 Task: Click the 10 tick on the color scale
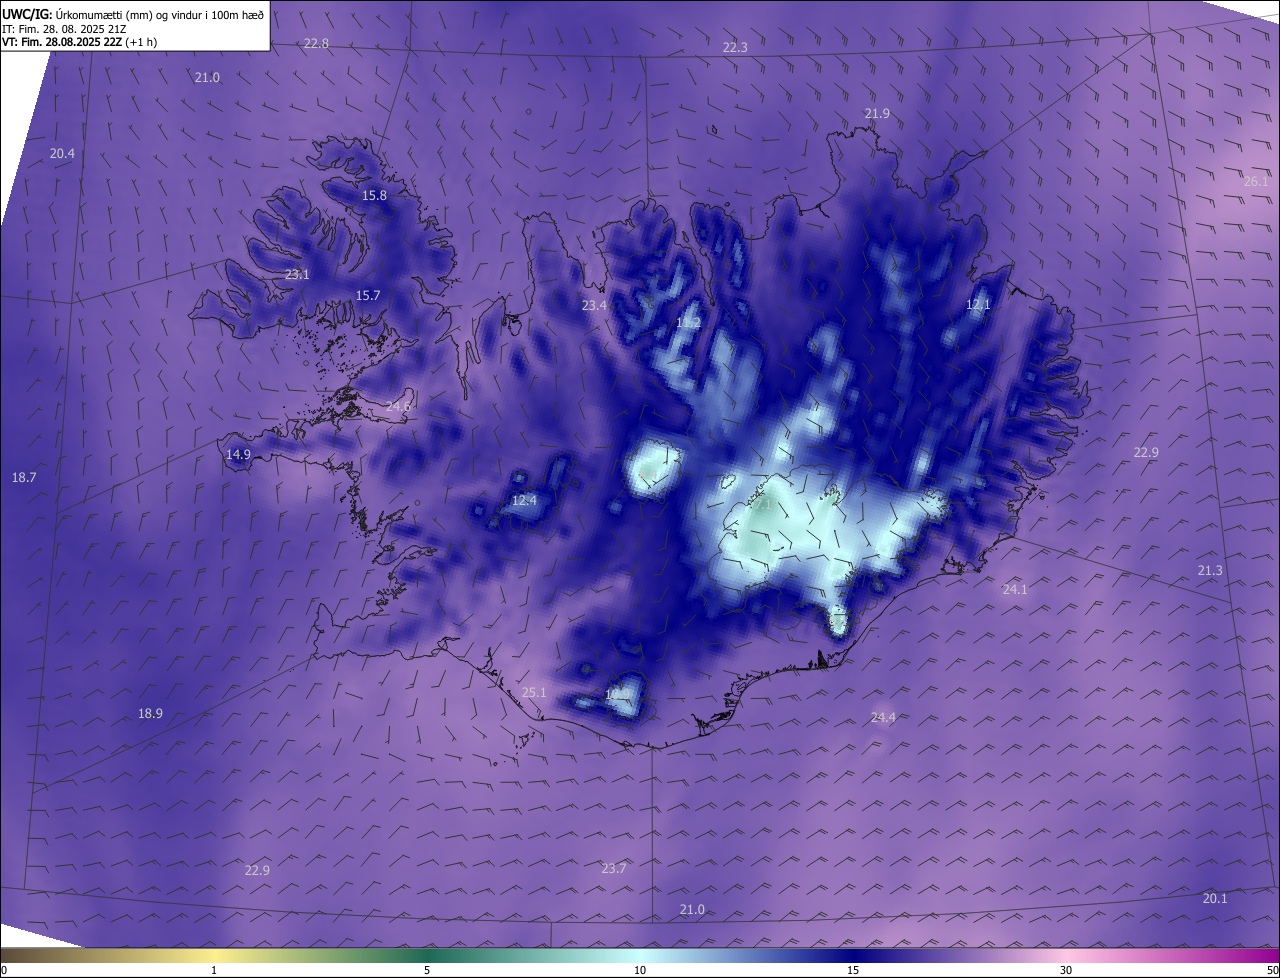tap(640, 970)
